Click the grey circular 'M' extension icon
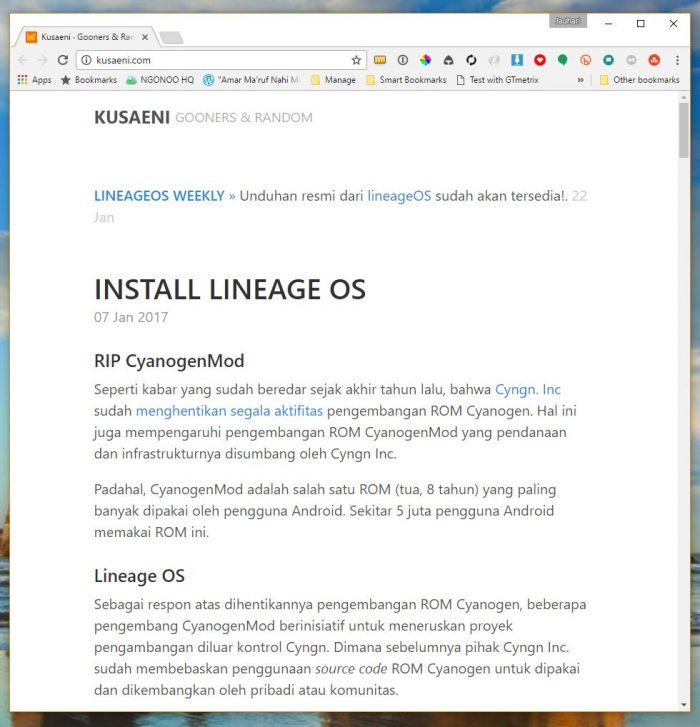Screen dimensions: 700x727 (631, 60)
